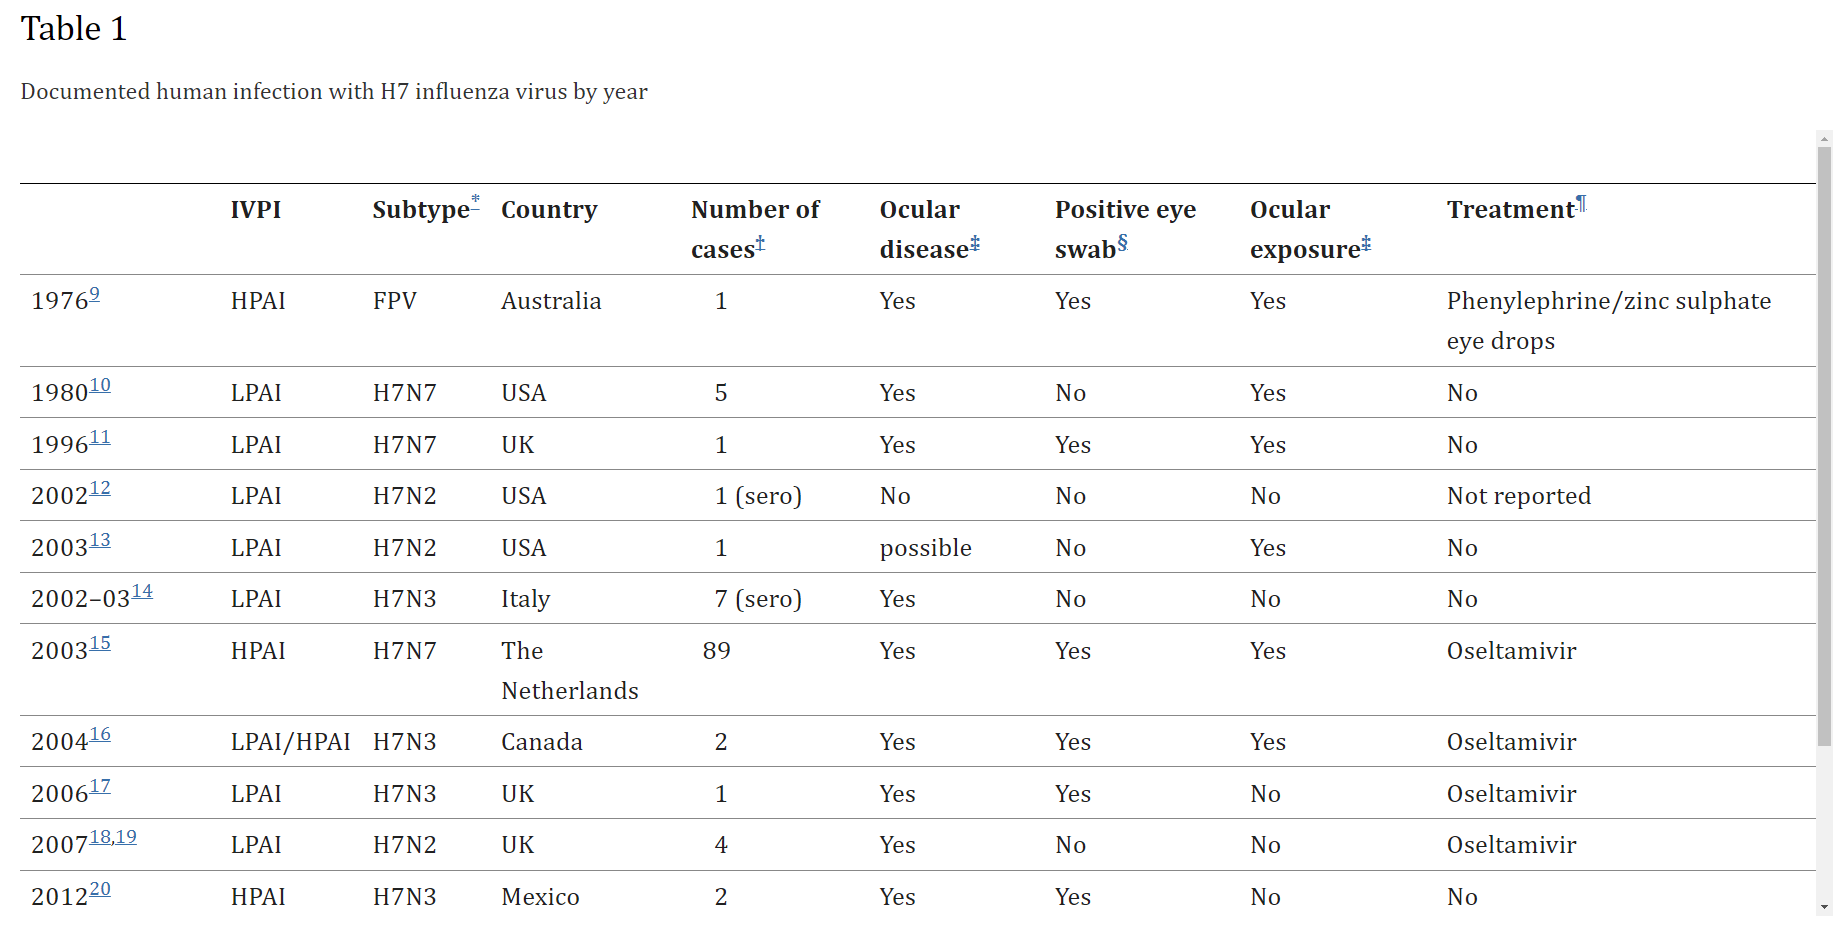The width and height of the screenshot is (1844, 925).
Task: Click reference 18 next to 2007
Action: click(100, 838)
